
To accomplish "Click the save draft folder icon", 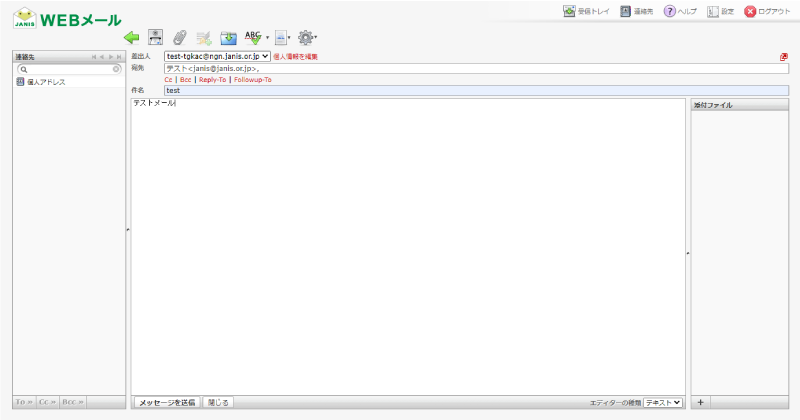I will [x=228, y=38].
